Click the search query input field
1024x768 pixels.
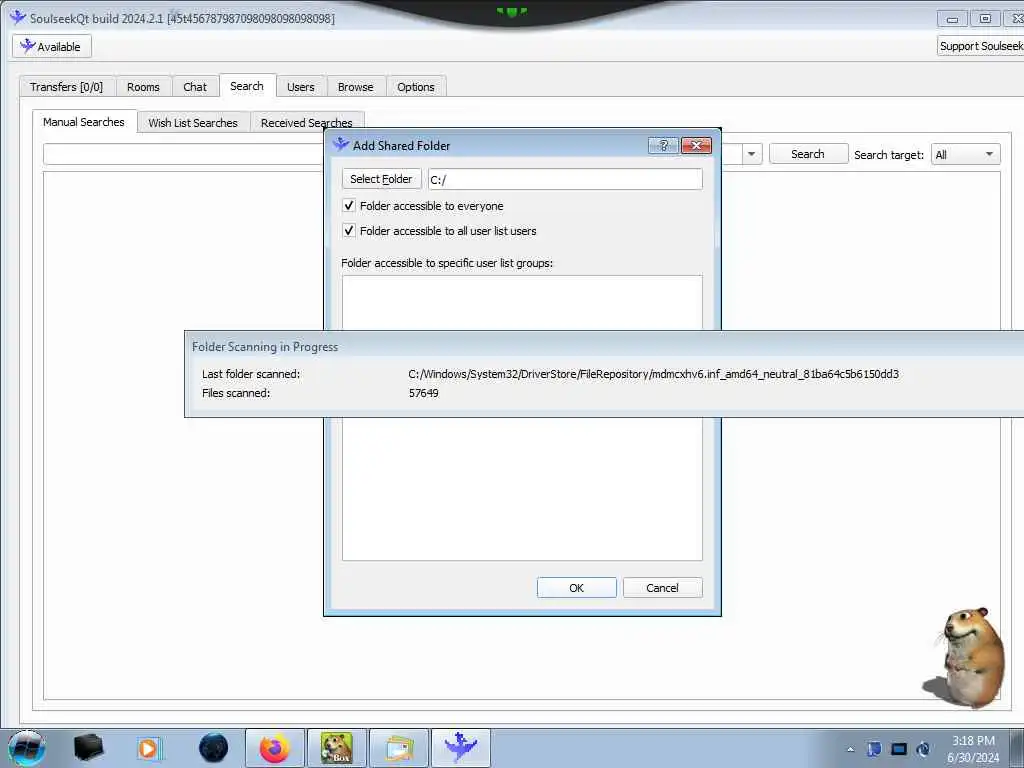[x=183, y=154]
